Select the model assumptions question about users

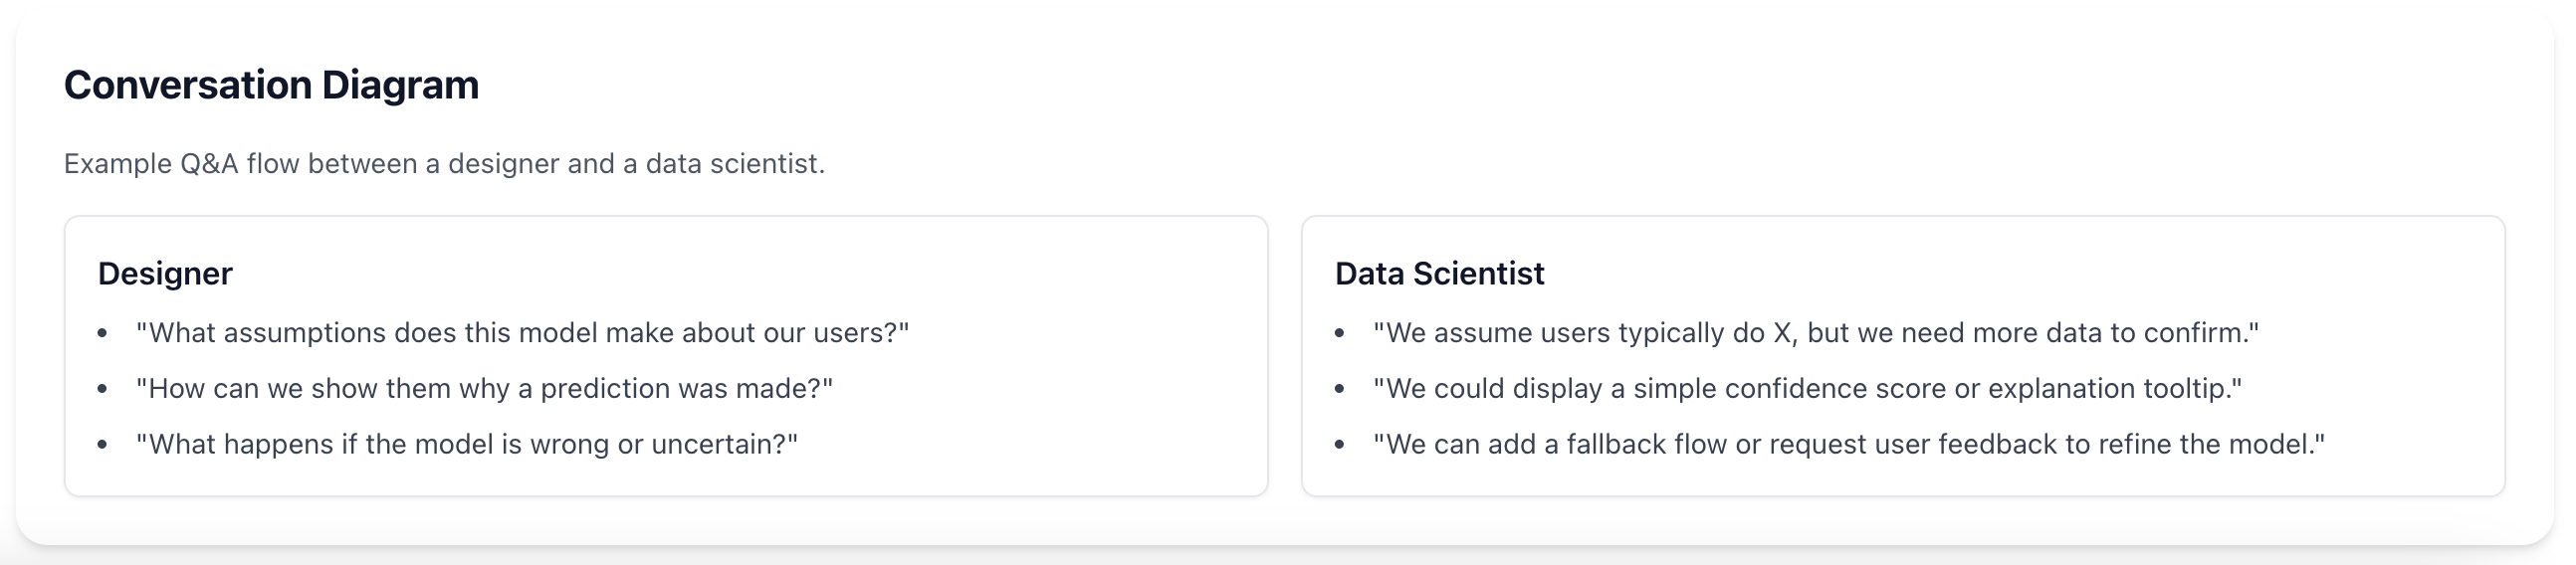coord(522,333)
